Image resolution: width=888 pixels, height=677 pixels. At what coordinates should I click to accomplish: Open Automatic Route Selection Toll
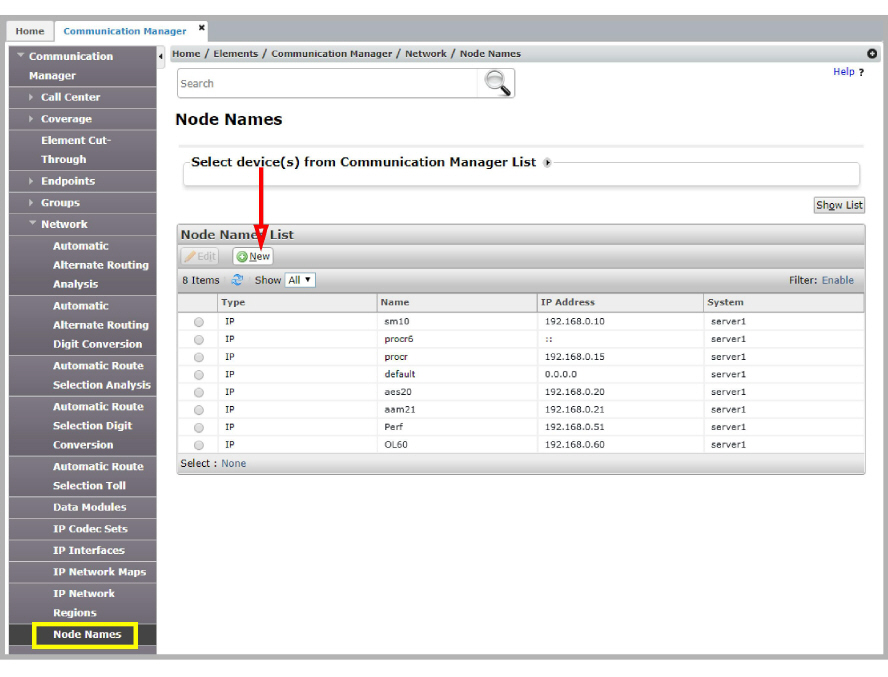(83, 476)
